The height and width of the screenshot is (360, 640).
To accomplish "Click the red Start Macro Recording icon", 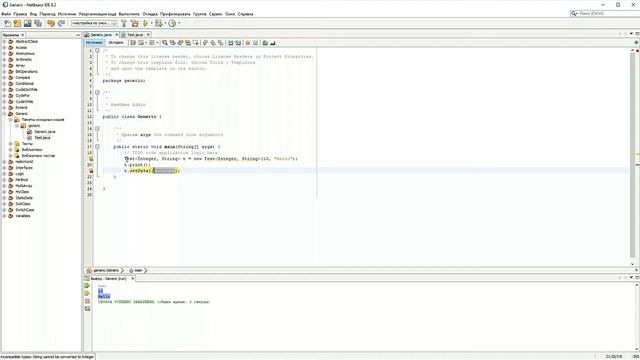I will pos(247,42).
